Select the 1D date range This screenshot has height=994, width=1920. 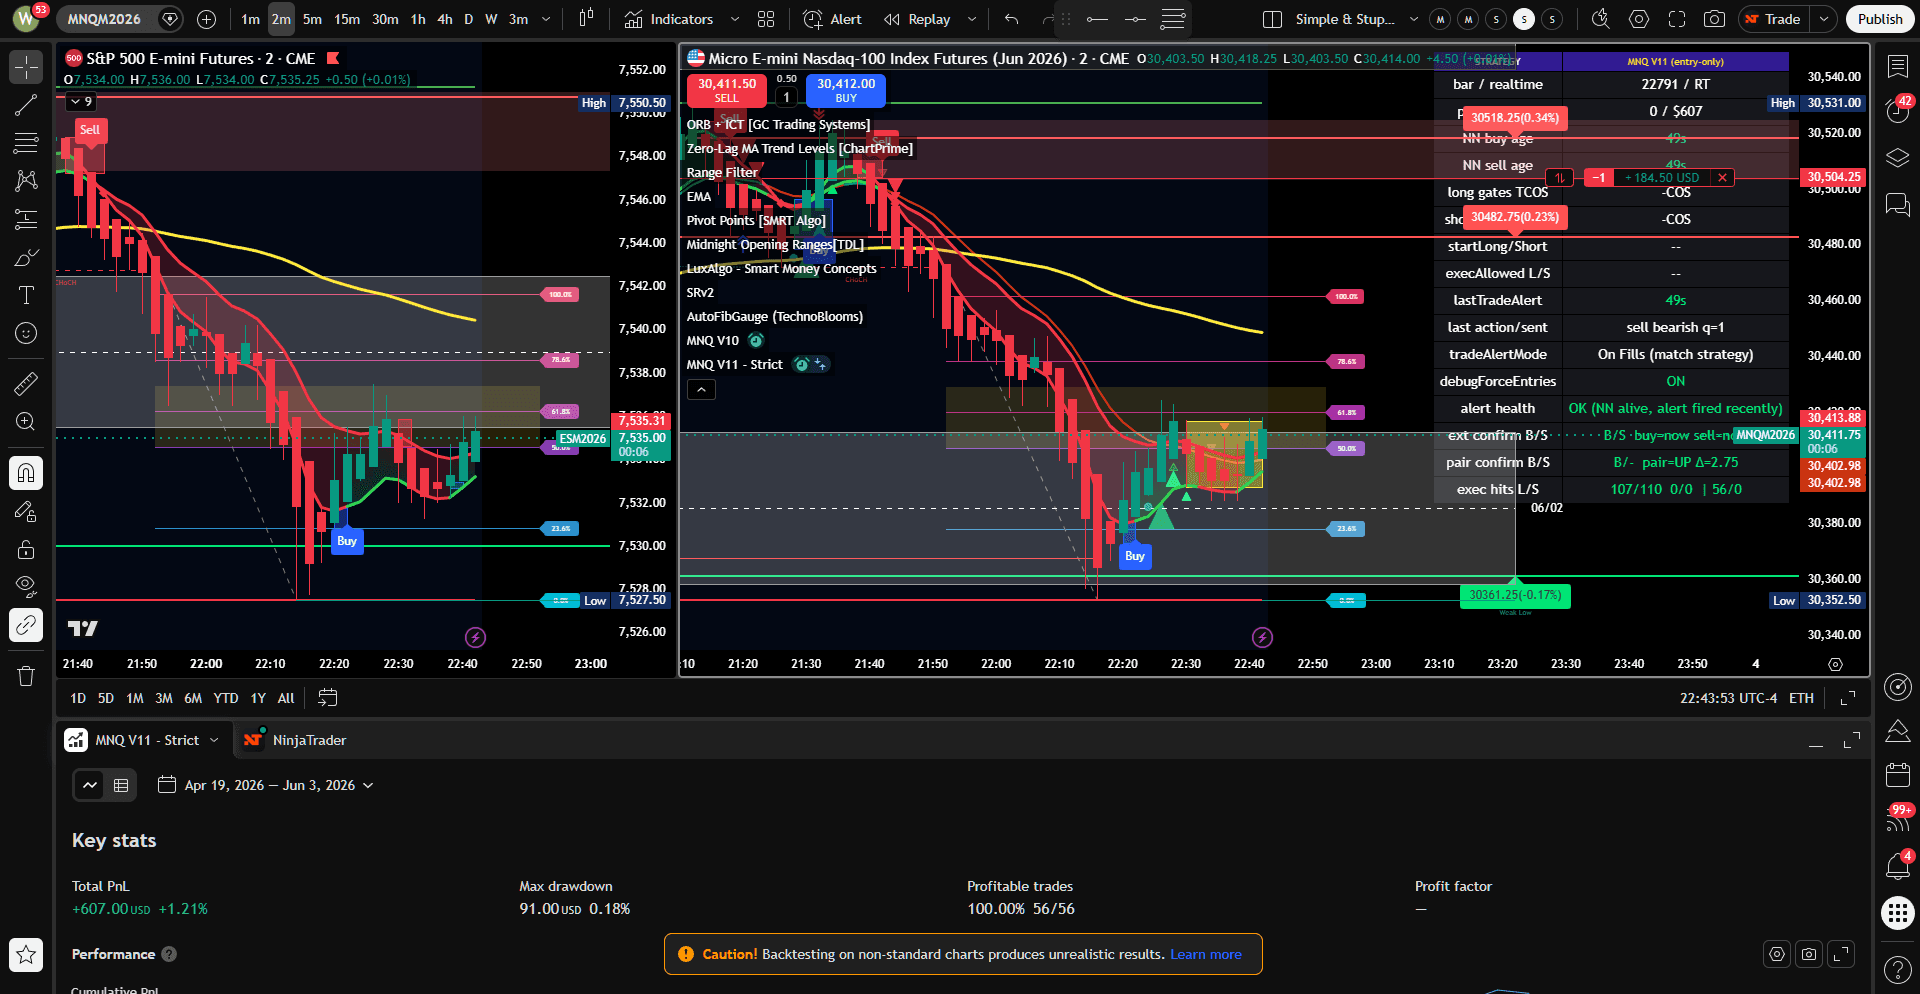pyautogui.click(x=78, y=698)
